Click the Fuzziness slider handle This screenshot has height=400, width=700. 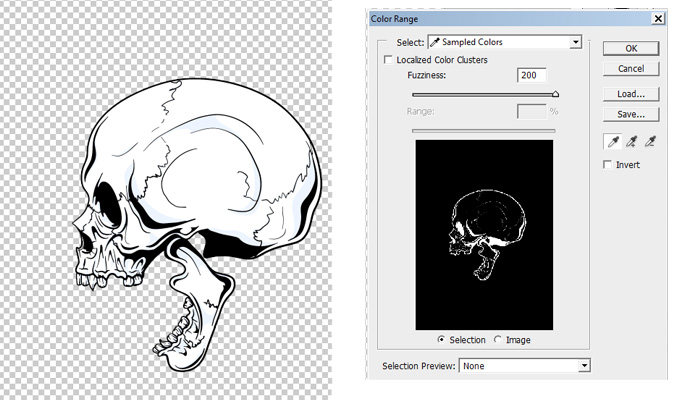555,94
